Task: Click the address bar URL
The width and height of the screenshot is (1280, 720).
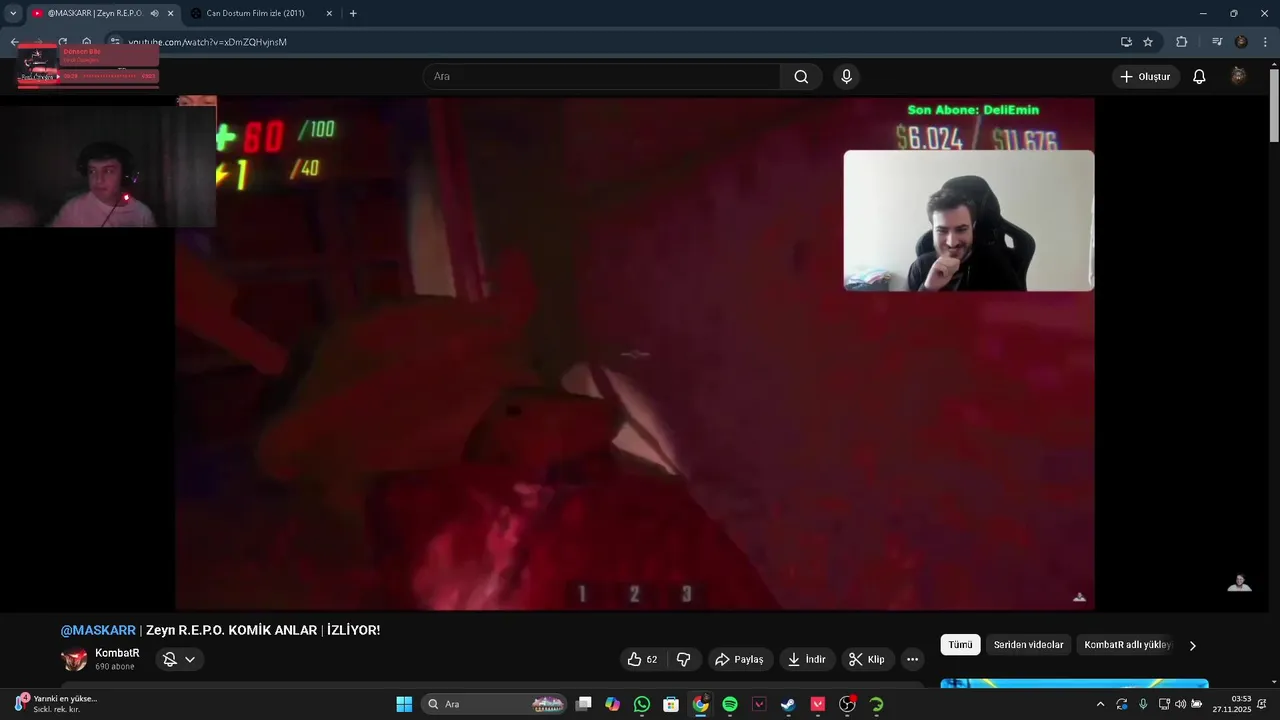Action: pyautogui.click(x=207, y=42)
